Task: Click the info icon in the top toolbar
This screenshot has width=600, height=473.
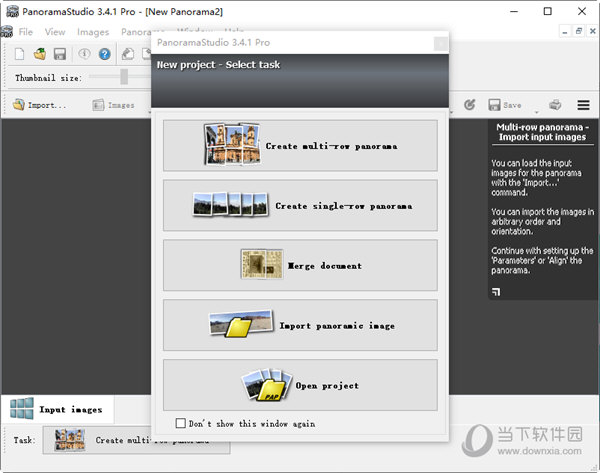Action: point(84,54)
